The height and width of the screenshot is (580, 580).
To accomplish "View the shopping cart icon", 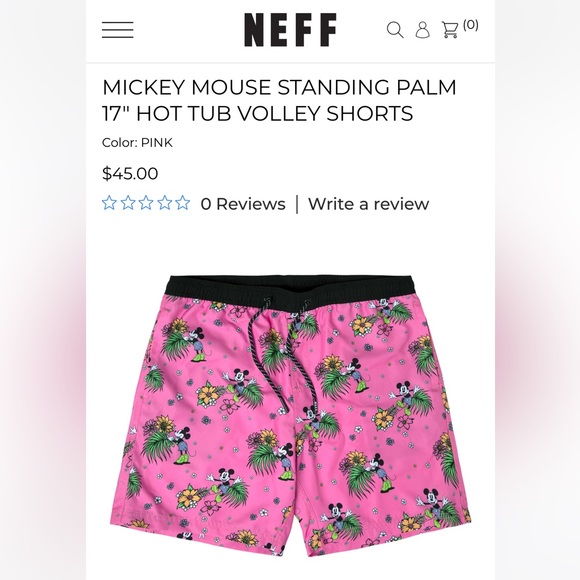I will (450, 30).
